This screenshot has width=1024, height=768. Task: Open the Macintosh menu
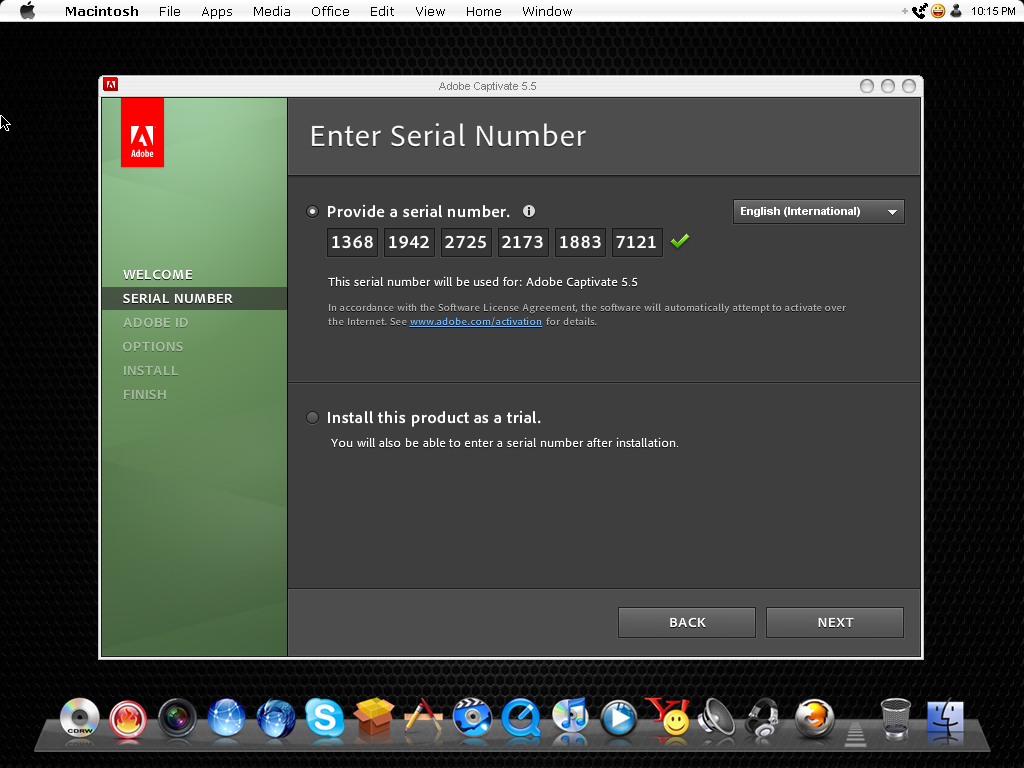pos(102,11)
